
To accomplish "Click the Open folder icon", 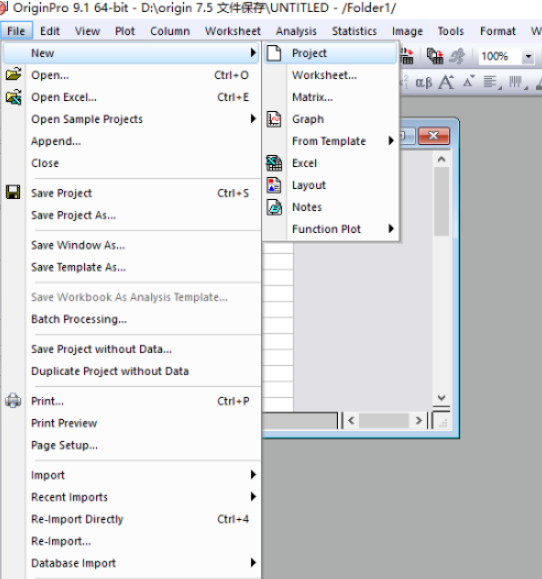I will [14, 75].
